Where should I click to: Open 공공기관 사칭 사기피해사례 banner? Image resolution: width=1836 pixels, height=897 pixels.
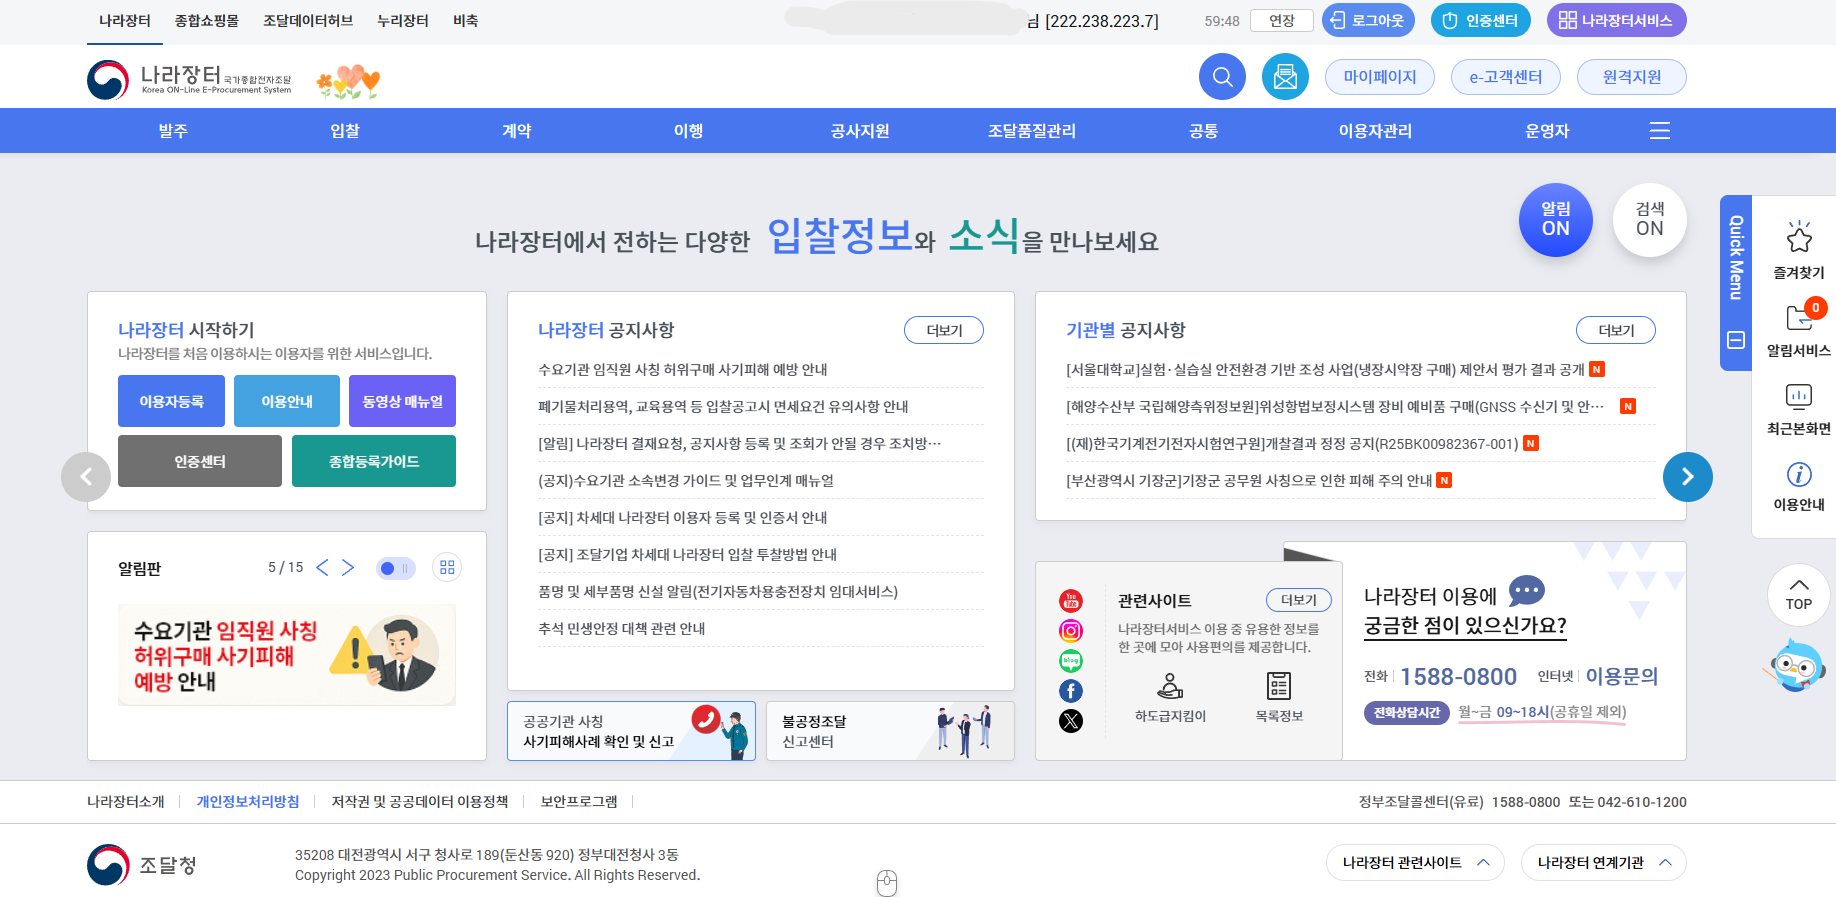(x=631, y=731)
